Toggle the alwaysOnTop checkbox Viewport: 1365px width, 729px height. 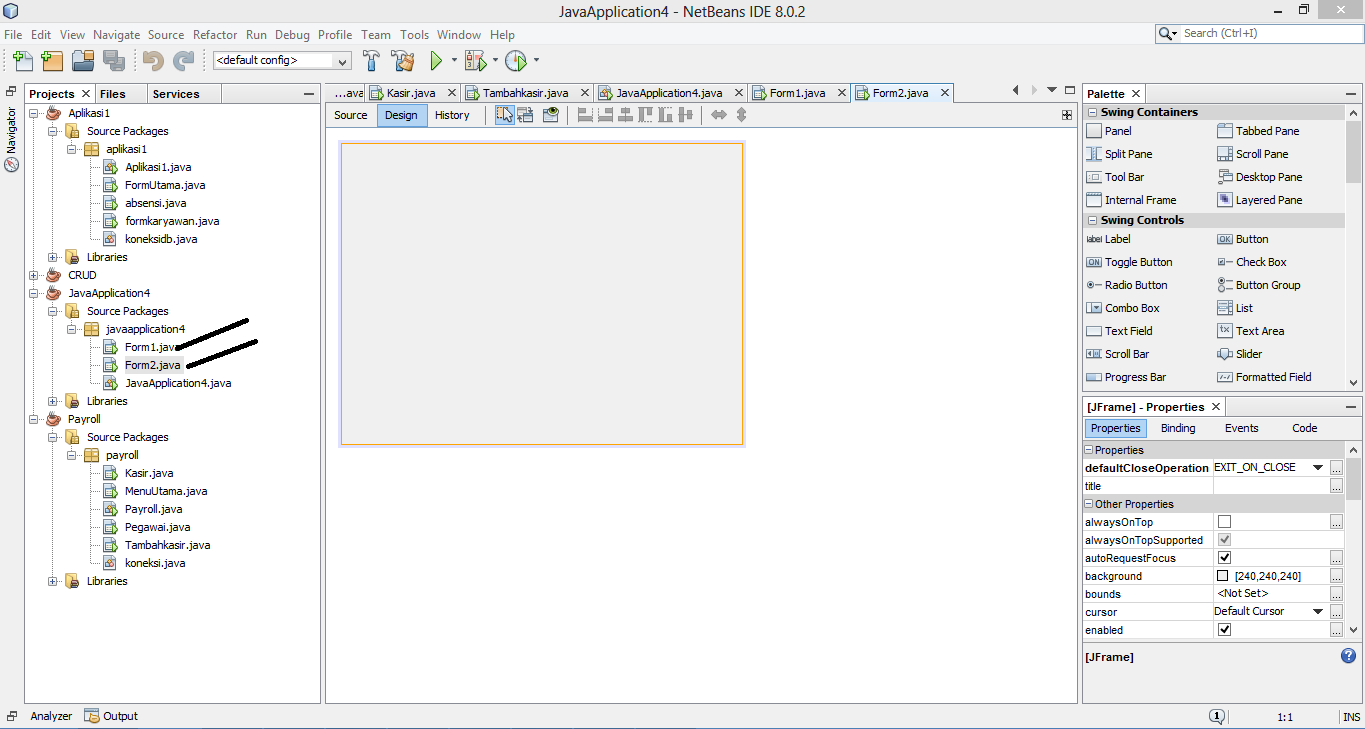pos(1224,522)
